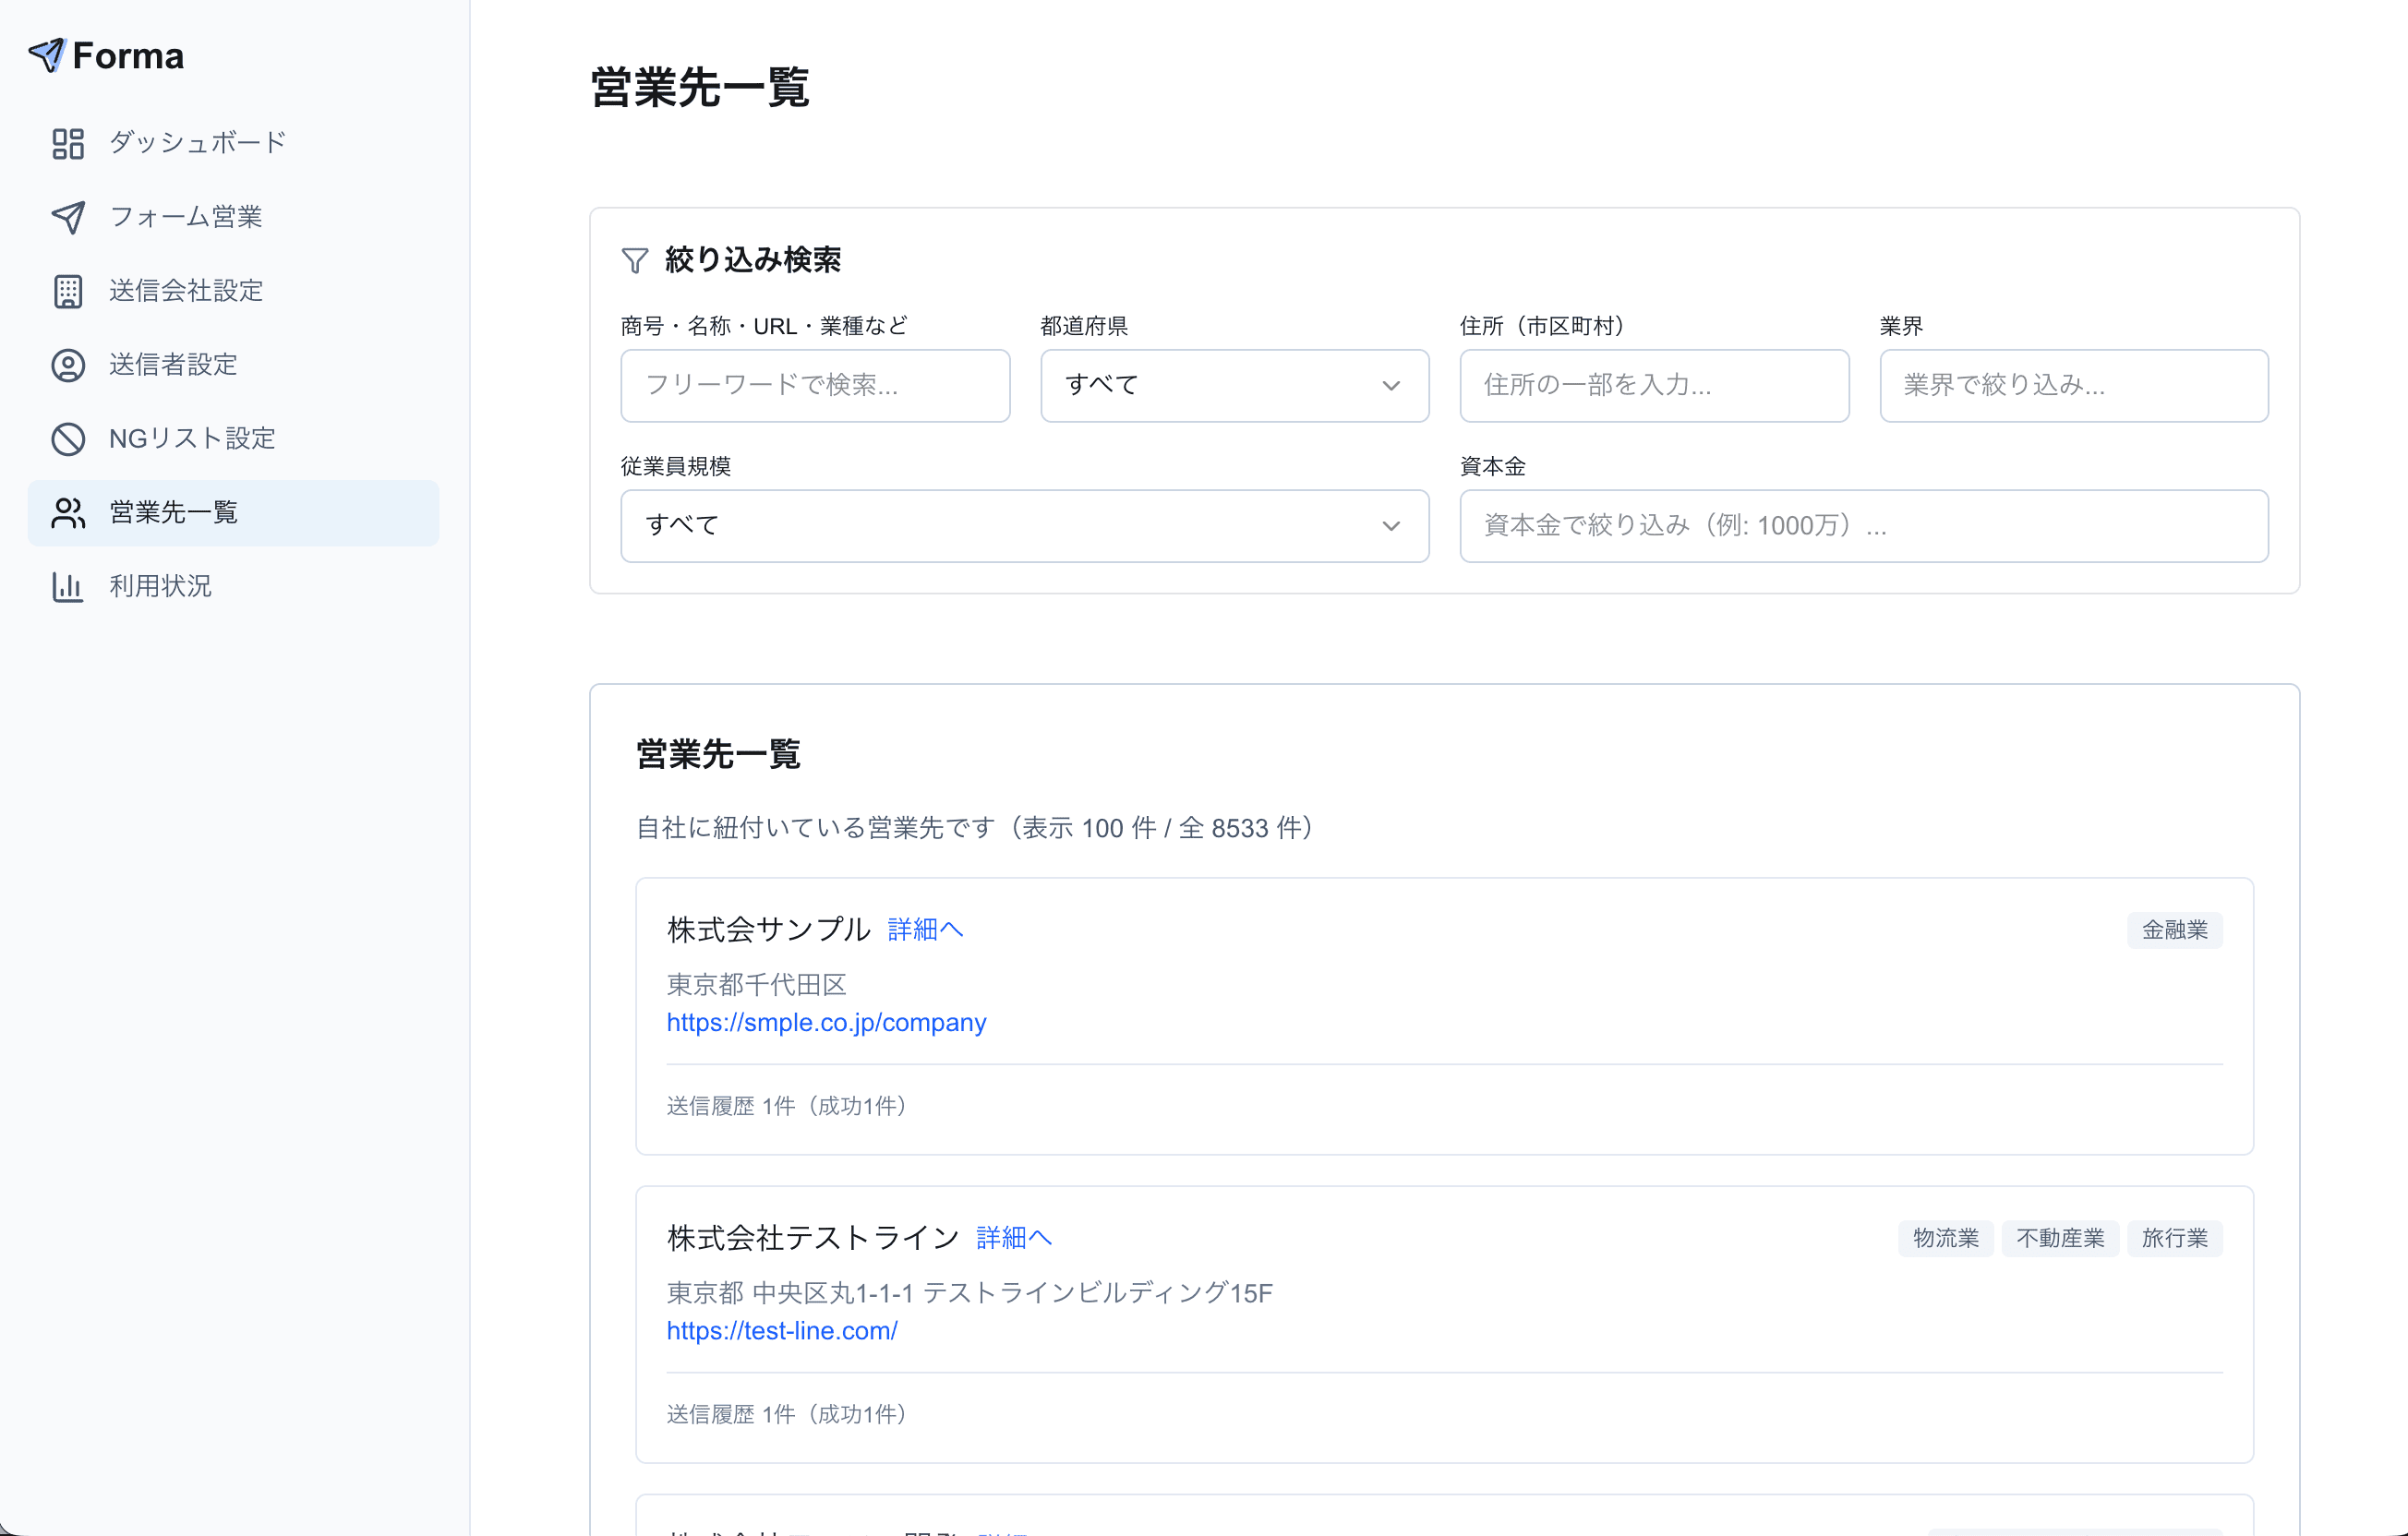The width and height of the screenshot is (2408, 1536).
Task: Select the ダッシュボード icon in sidebar
Action: [67, 143]
